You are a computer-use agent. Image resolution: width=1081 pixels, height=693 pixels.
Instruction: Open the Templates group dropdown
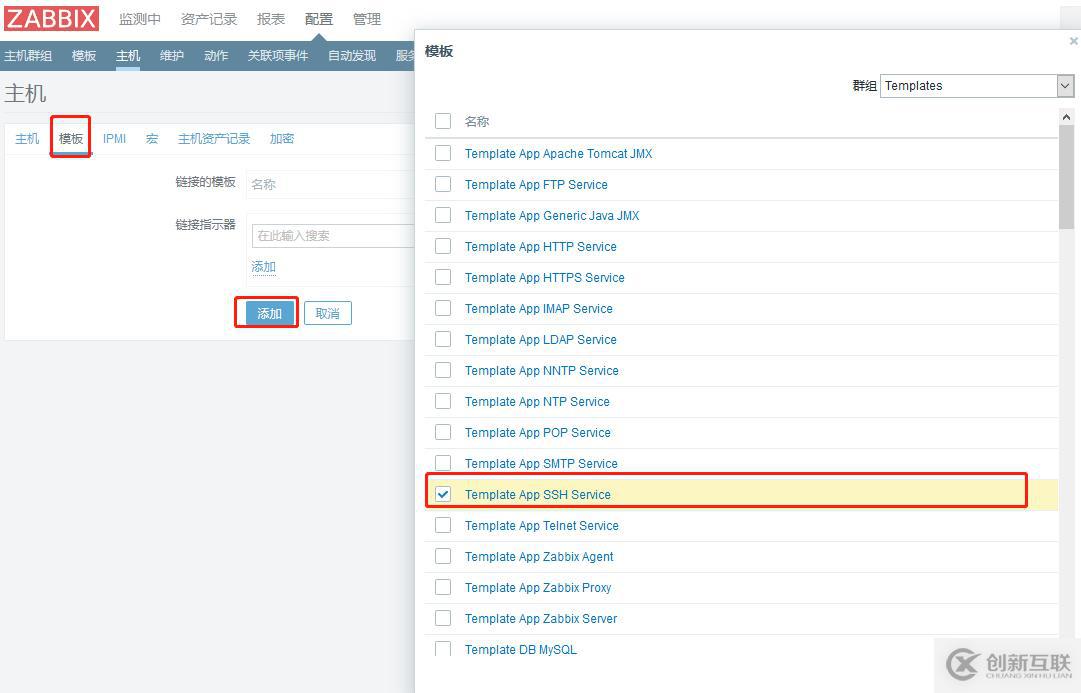[x=1064, y=86]
